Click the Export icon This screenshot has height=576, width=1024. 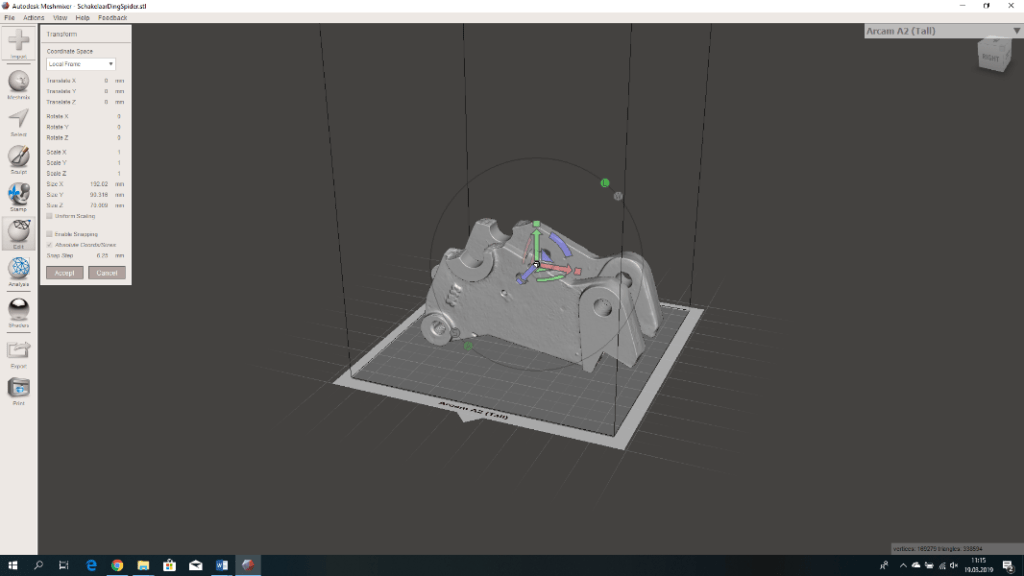[18, 350]
